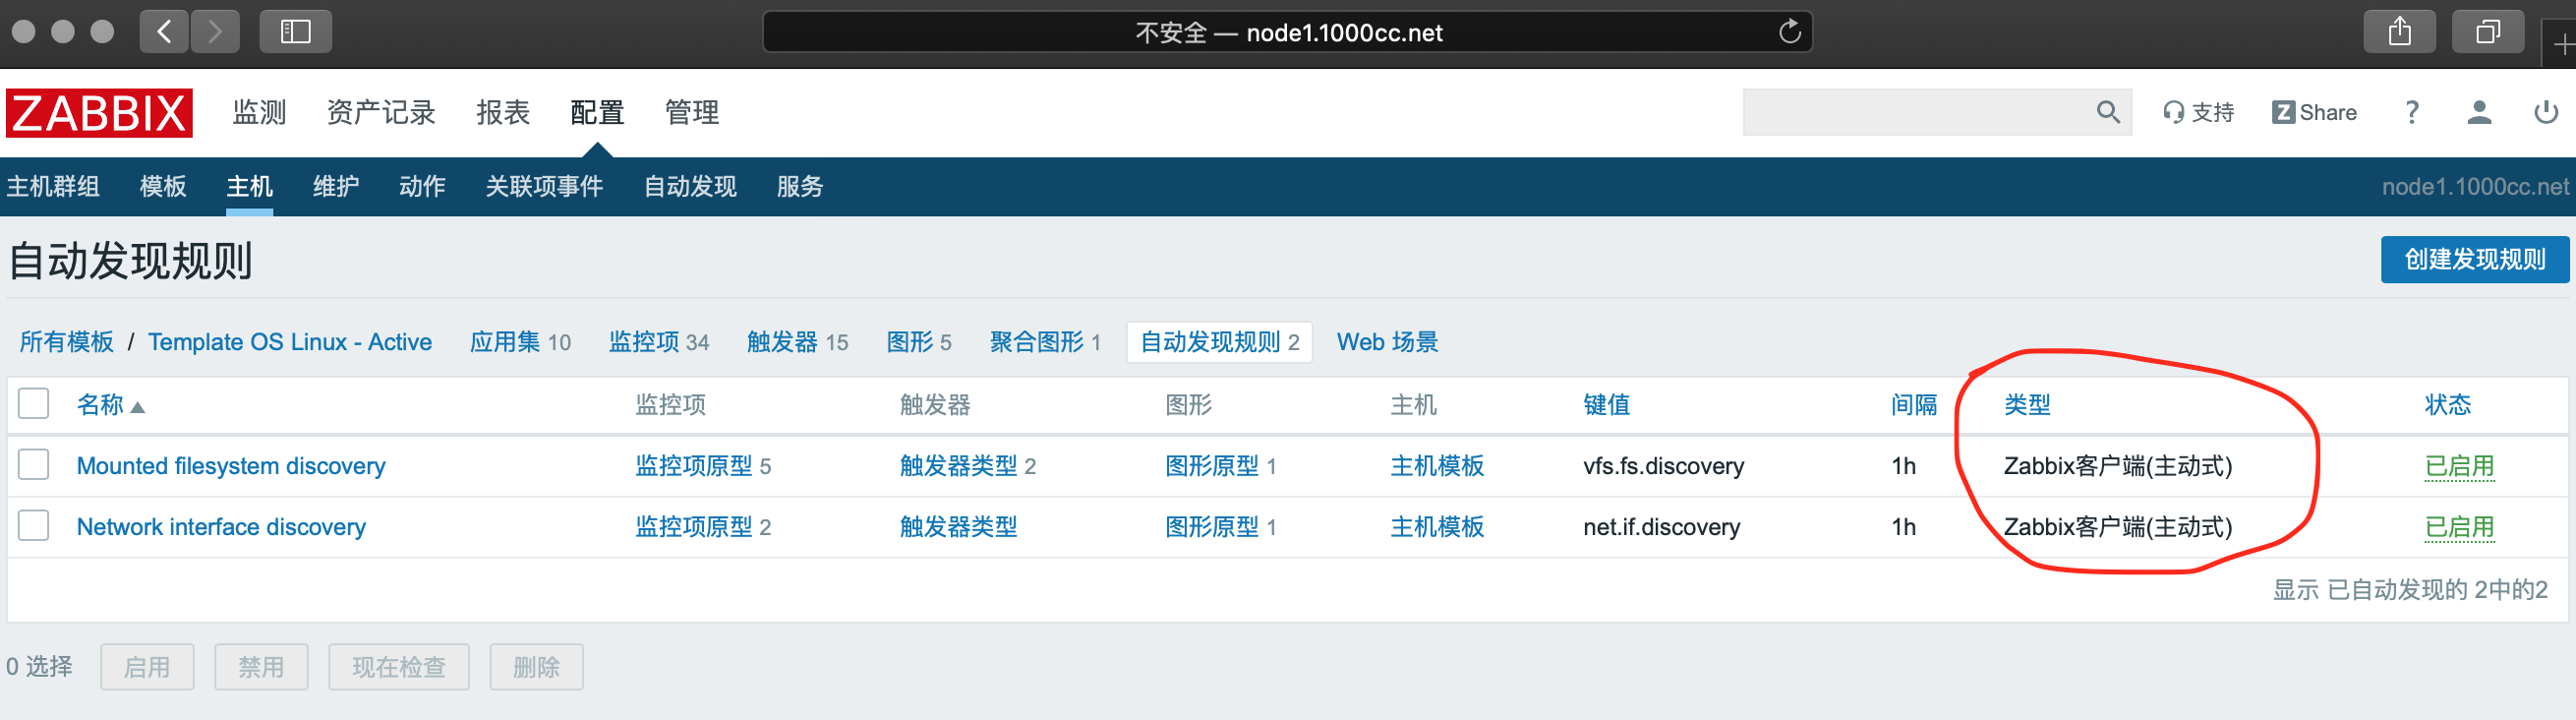Sort by 类型 column header
This screenshot has width=2576, height=720.
tap(2026, 405)
